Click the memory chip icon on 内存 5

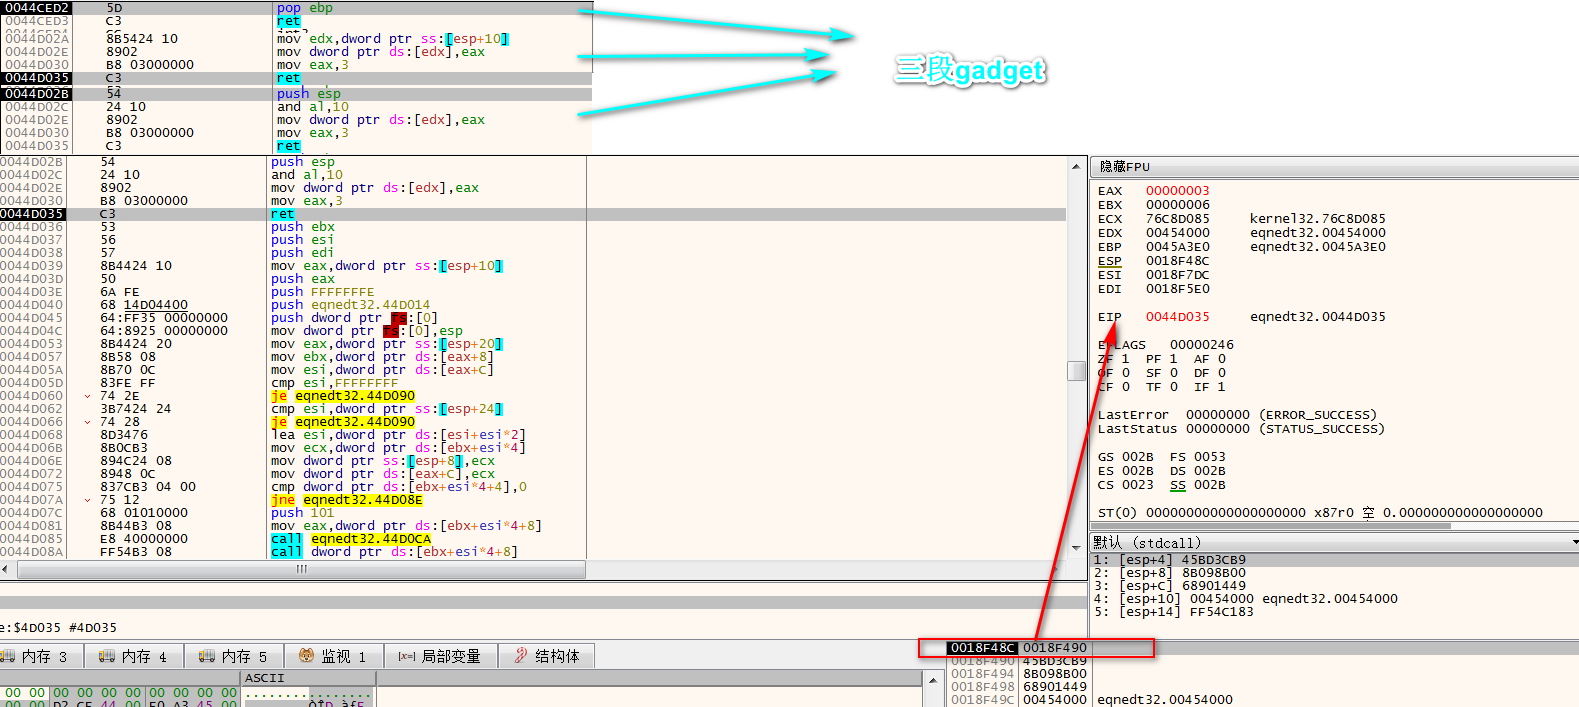click(x=206, y=656)
